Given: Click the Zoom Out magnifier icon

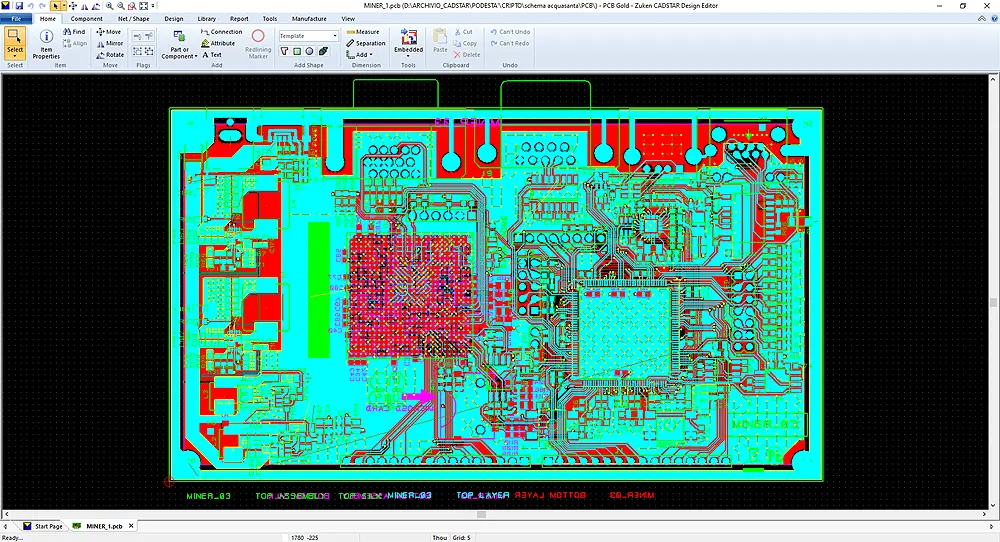Looking at the screenshot, I should click(x=121, y=6).
